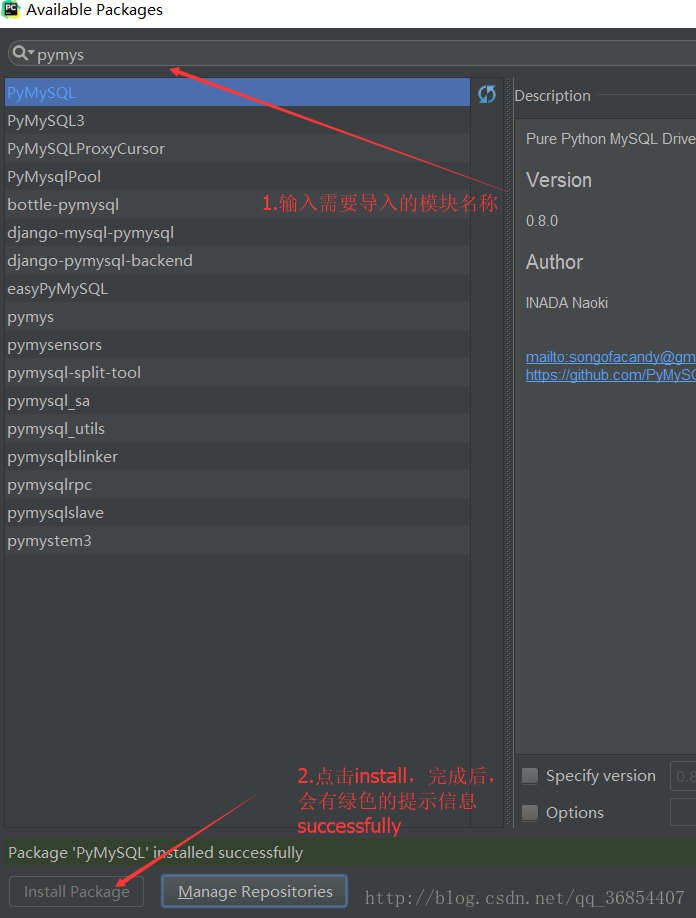Click the installed successfully status message
Screen dimensions: 696x918
(156, 853)
